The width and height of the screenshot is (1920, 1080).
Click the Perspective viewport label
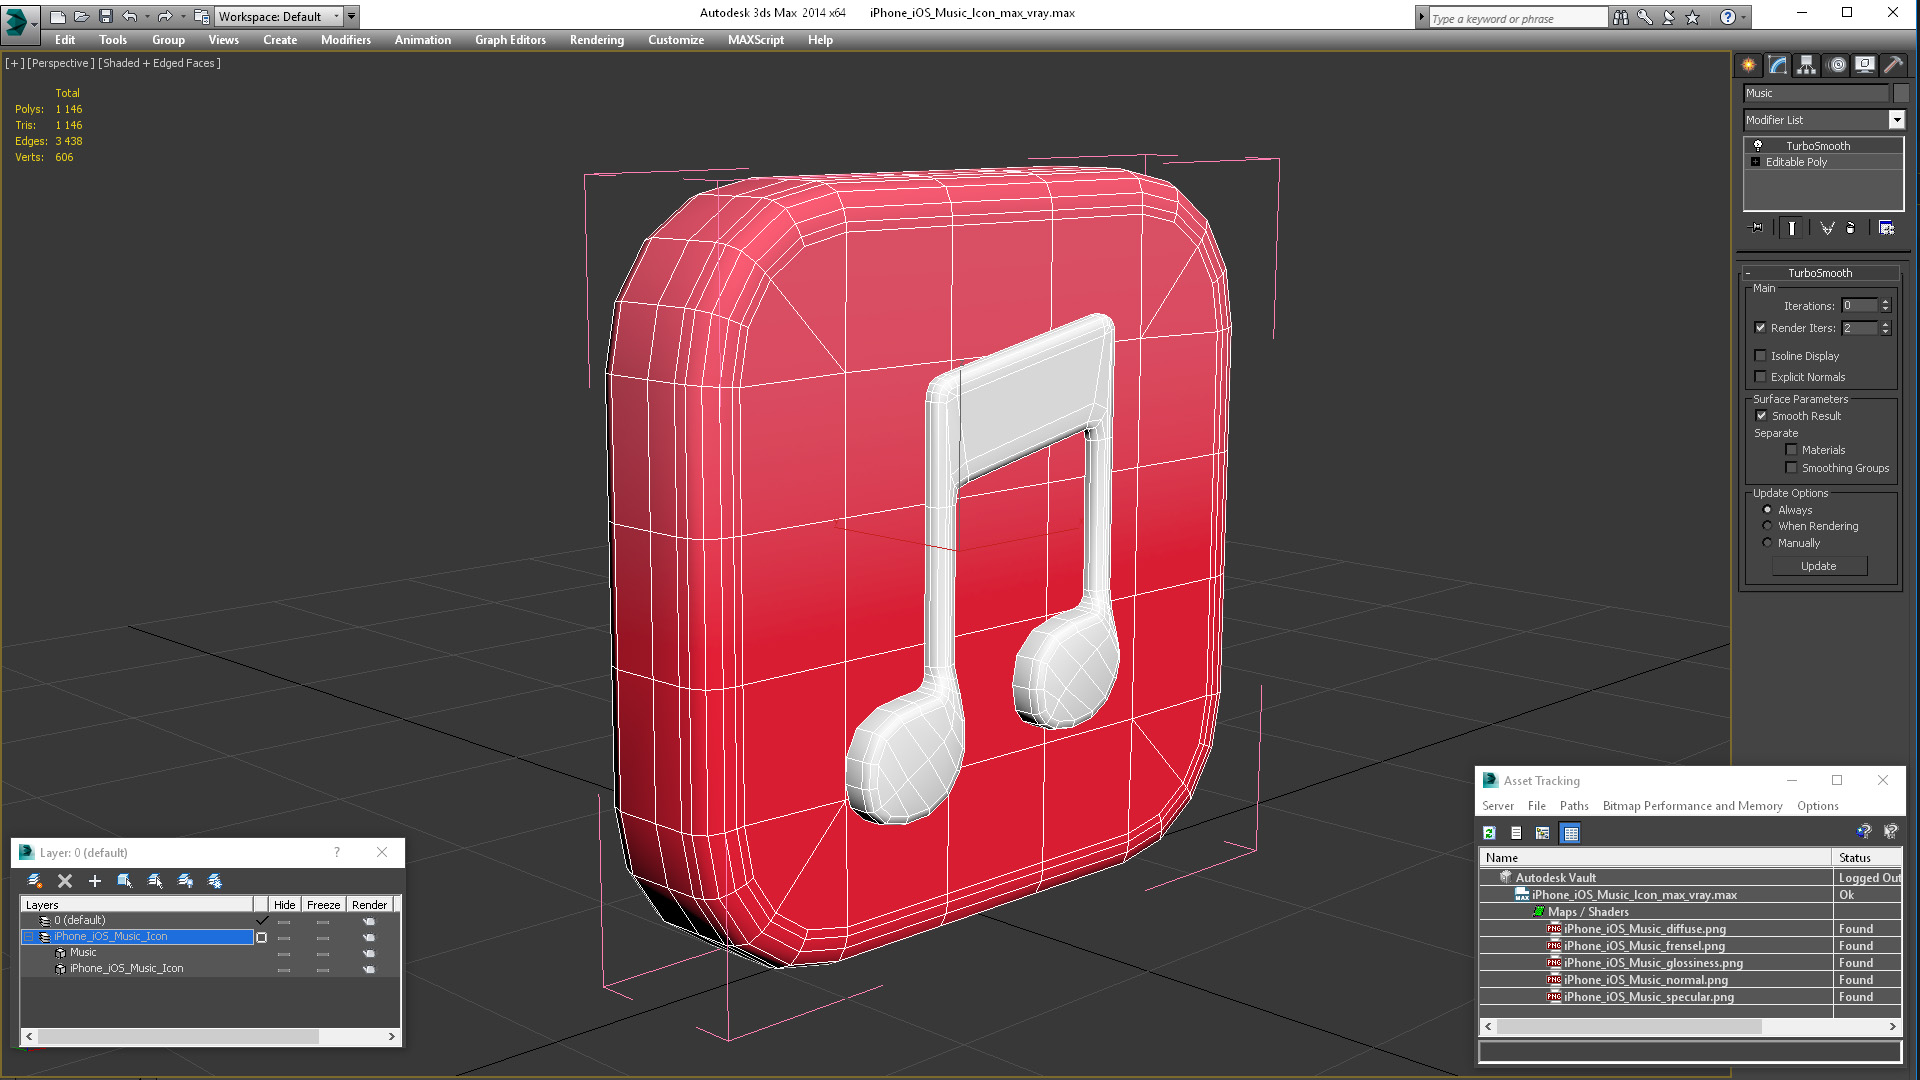(x=61, y=63)
